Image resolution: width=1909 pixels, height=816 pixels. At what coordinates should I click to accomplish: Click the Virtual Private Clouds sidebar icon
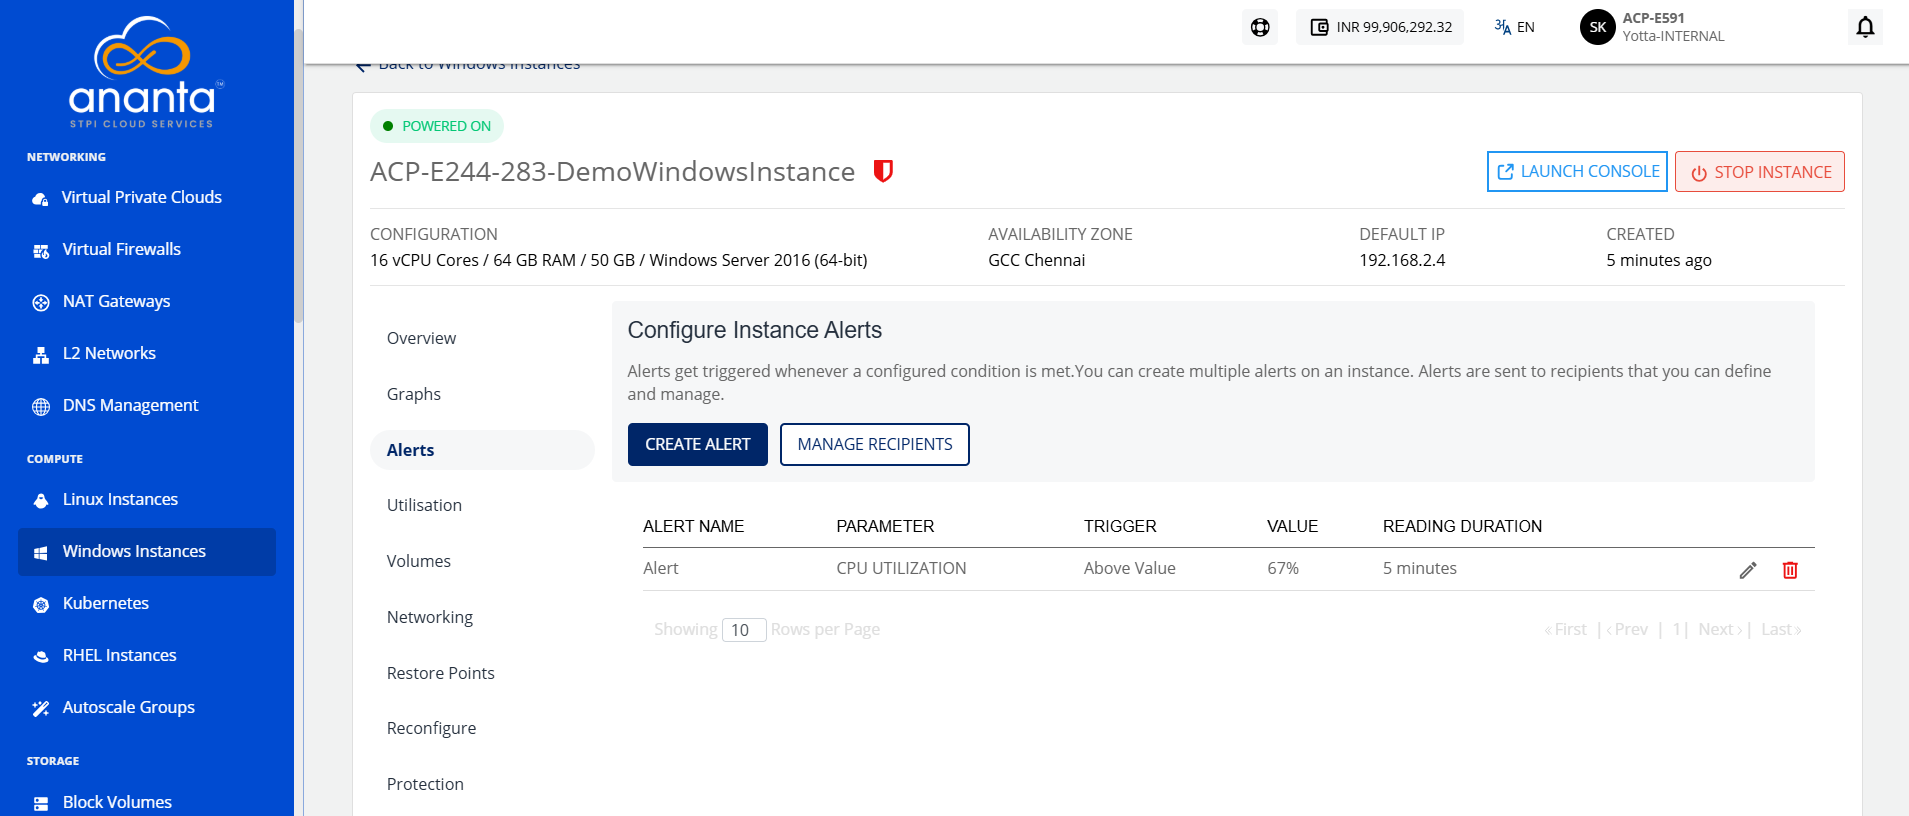tap(40, 199)
